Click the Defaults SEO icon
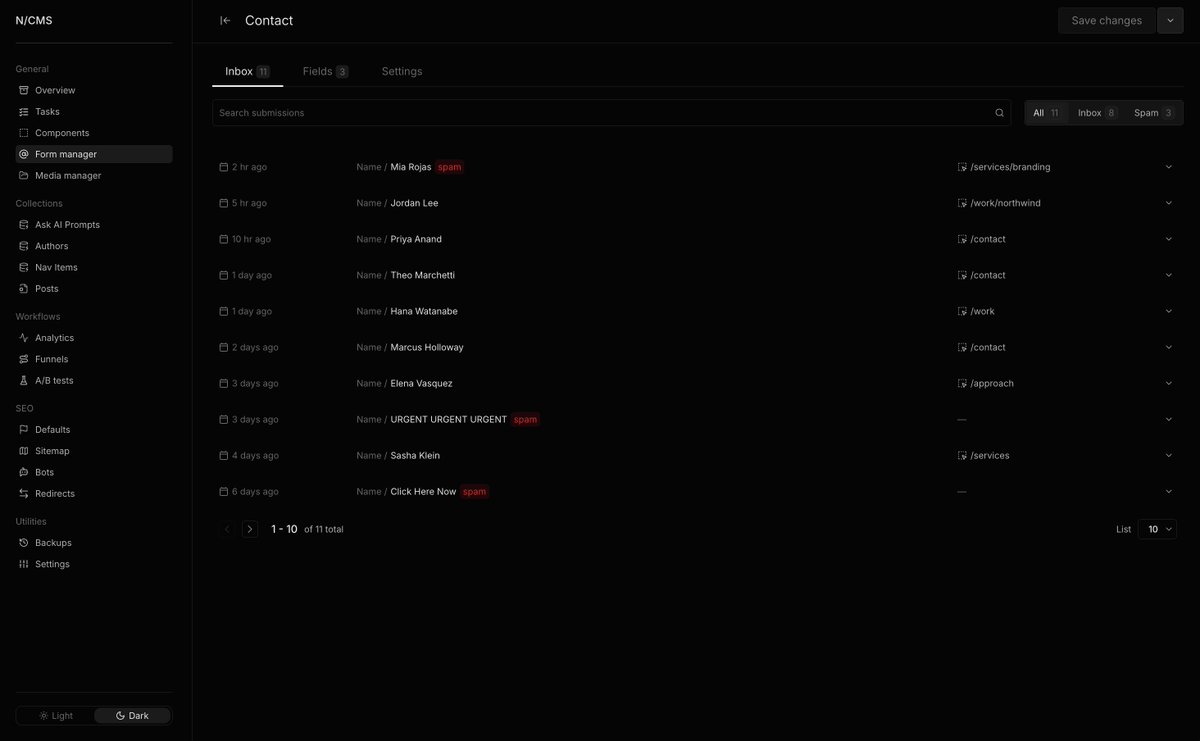Image resolution: width=1200 pixels, height=741 pixels. [24, 429]
